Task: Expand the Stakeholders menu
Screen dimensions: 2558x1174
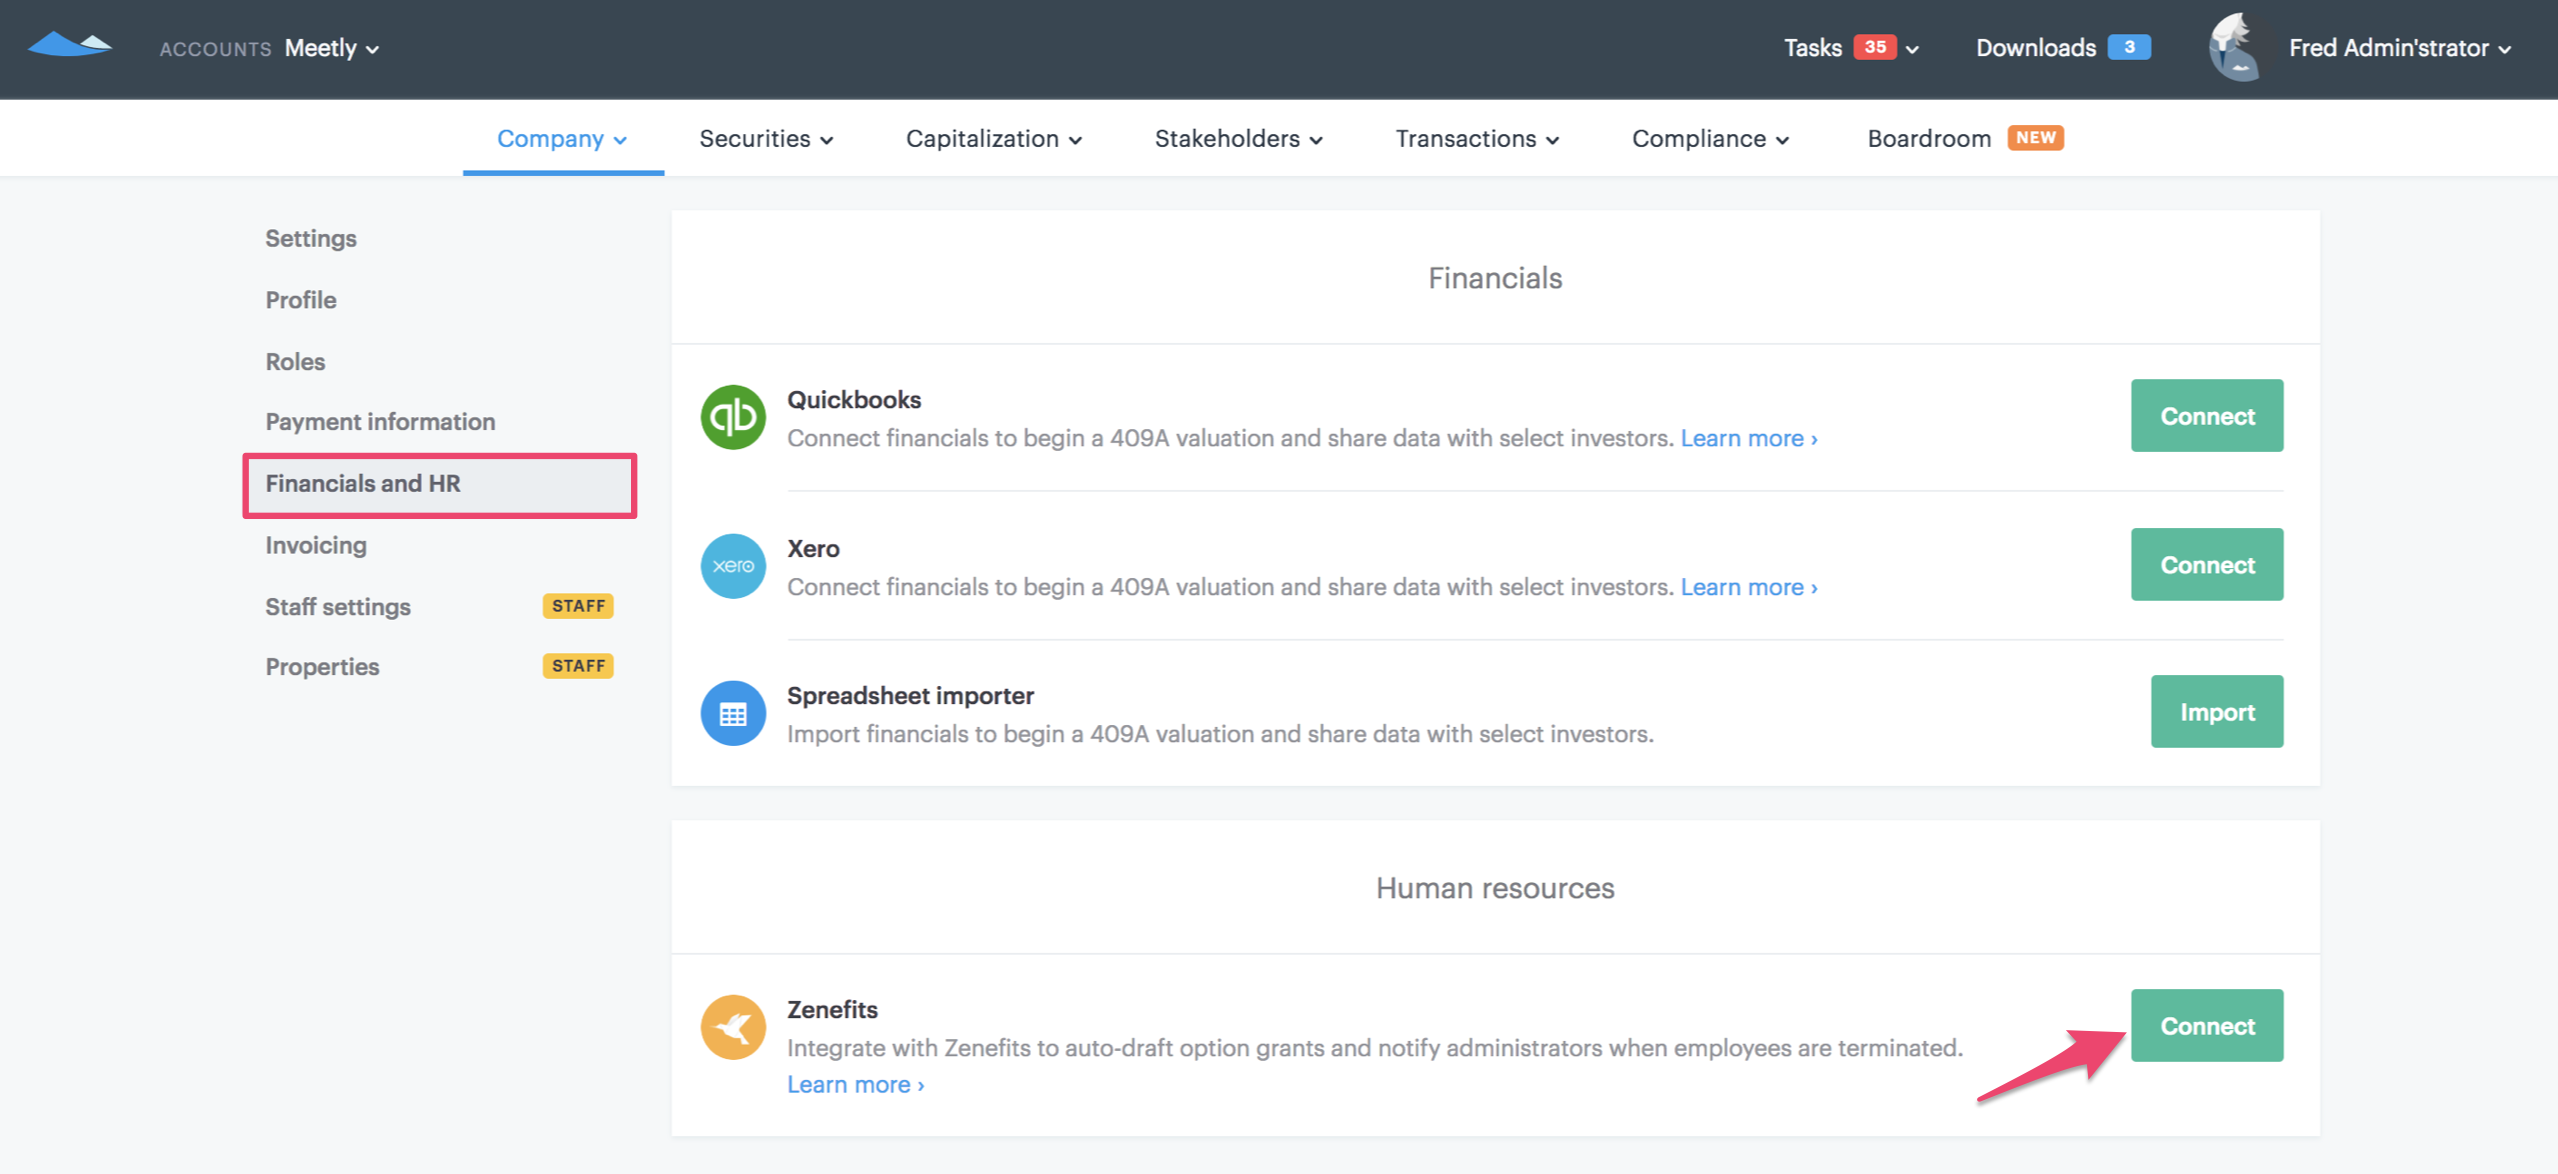Action: click(1239, 139)
